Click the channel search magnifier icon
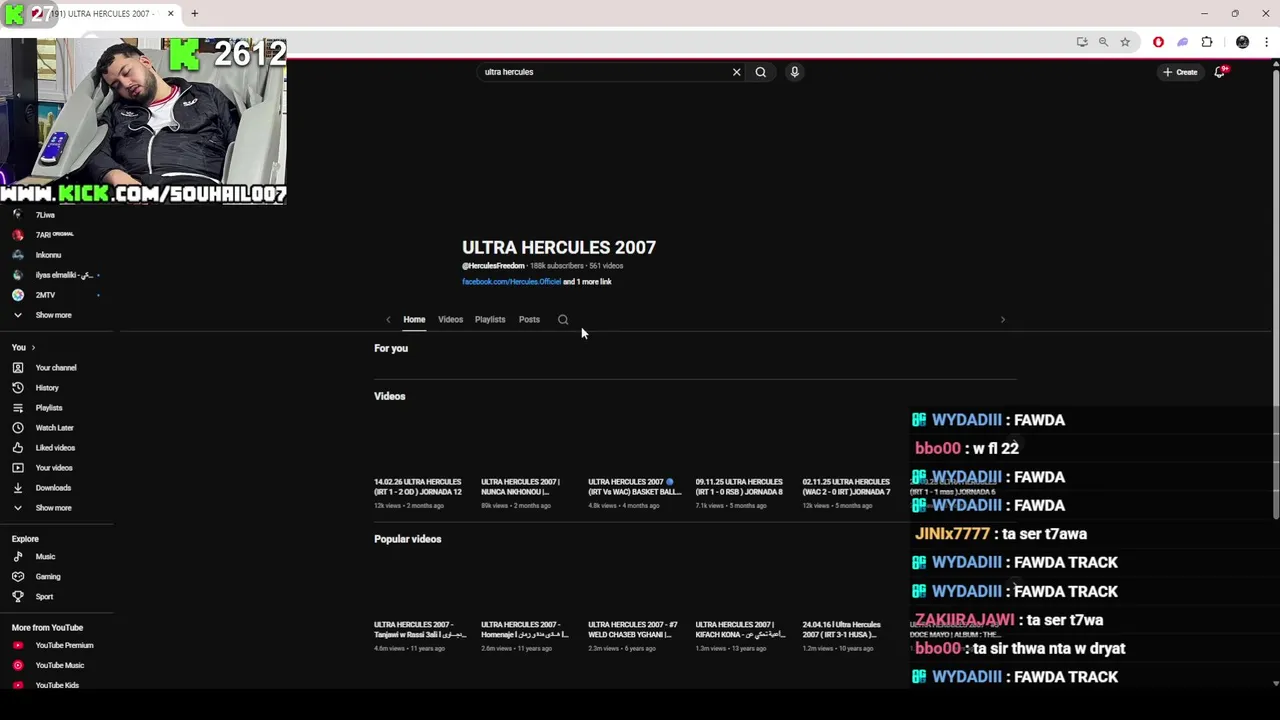Screen dimensions: 1280x720 click(563, 320)
